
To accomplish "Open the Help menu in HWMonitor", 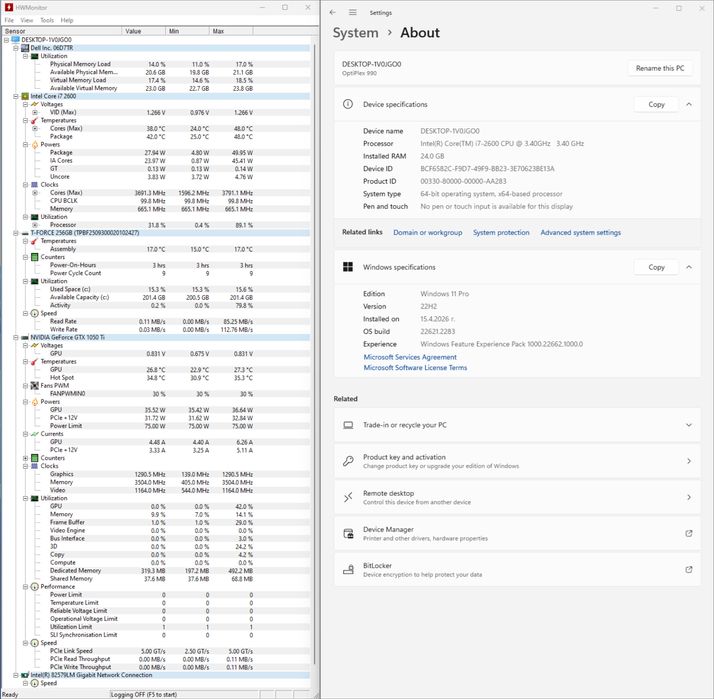I will [x=67, y=20].
